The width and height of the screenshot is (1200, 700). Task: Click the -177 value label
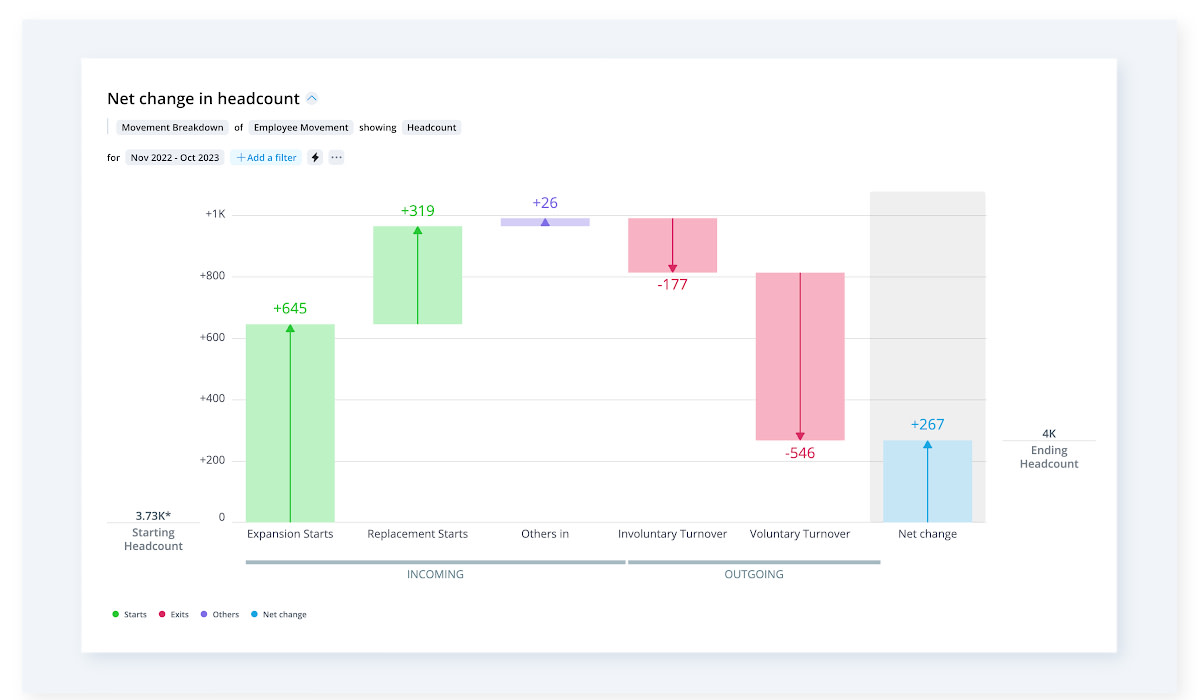click(x=673, y=285)
